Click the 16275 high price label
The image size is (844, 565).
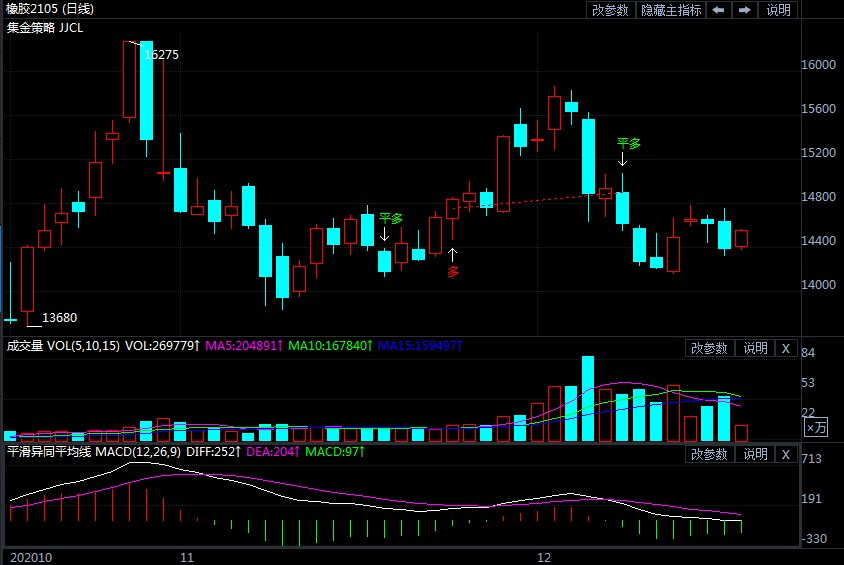[x=161, y=54]
